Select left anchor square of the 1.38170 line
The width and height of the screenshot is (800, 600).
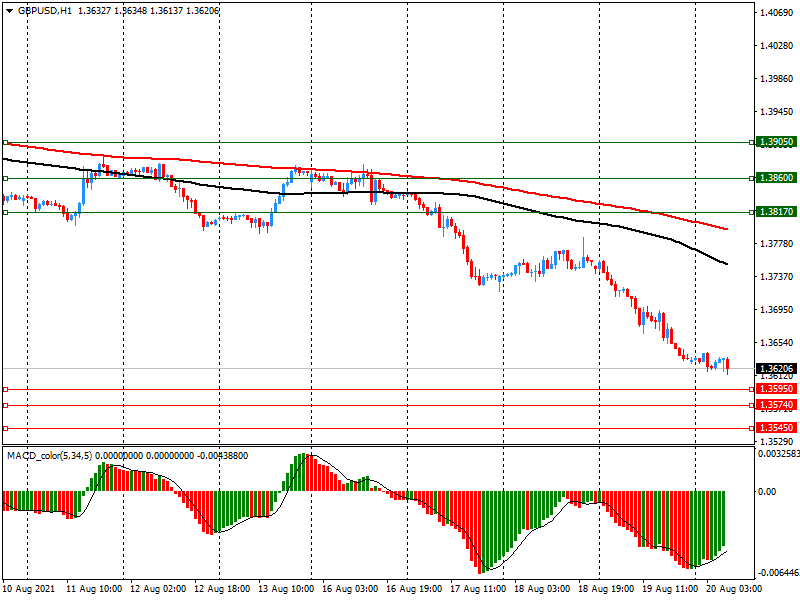[x=6, y=212]
